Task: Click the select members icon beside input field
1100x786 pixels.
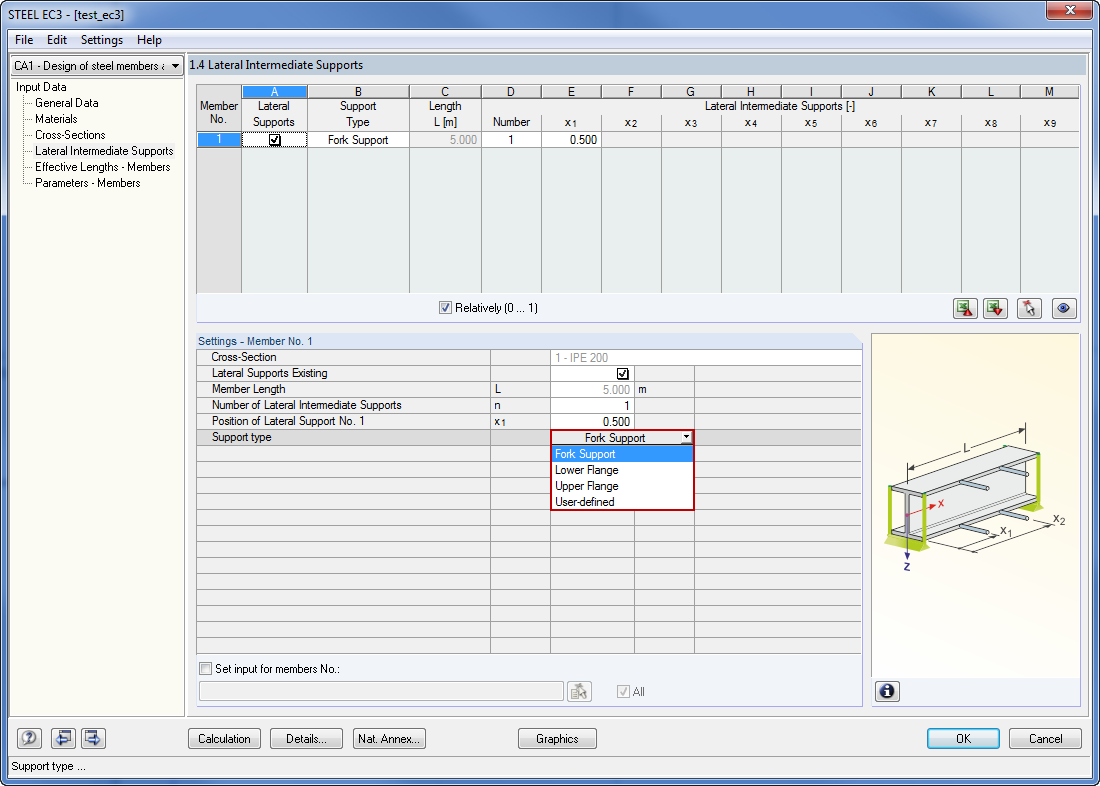Action: [x=579, y=691]
